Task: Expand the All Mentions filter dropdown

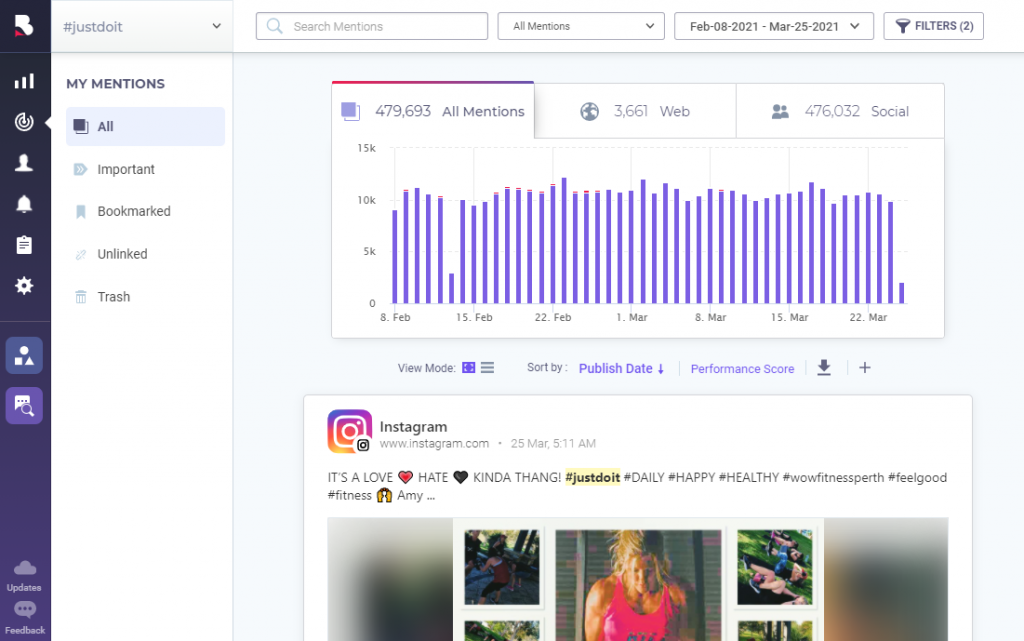Action: (x=580, y=25)
